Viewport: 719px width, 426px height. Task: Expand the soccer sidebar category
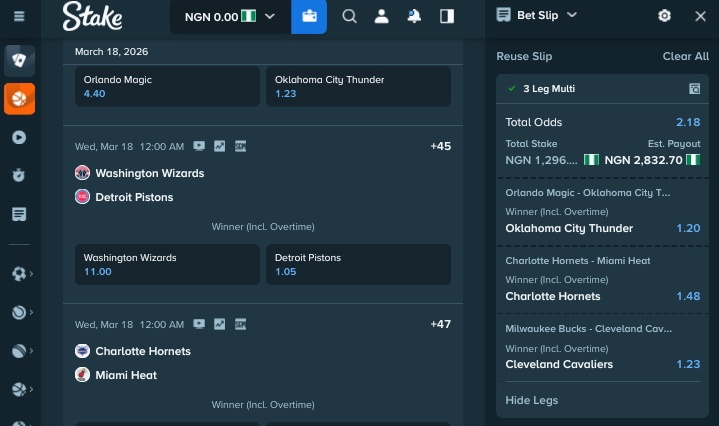[x=22, y=274]
